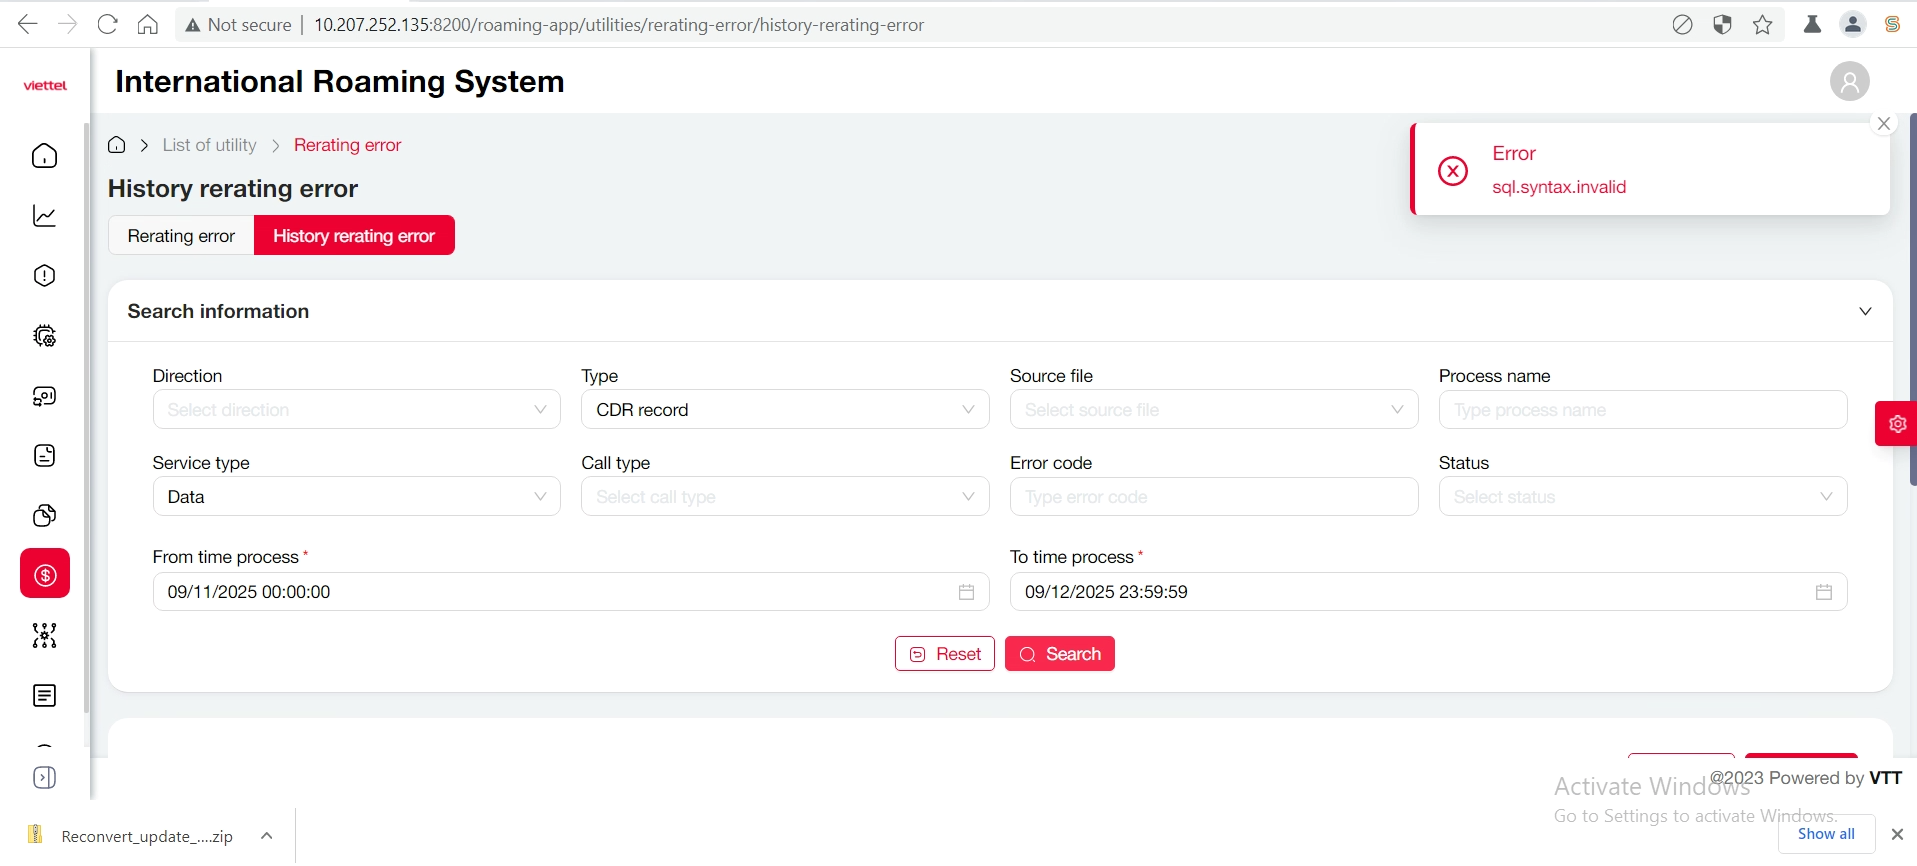Click the breadcrumb home icon
Viewport: 1917px width, 866px height.
point(117,145)
